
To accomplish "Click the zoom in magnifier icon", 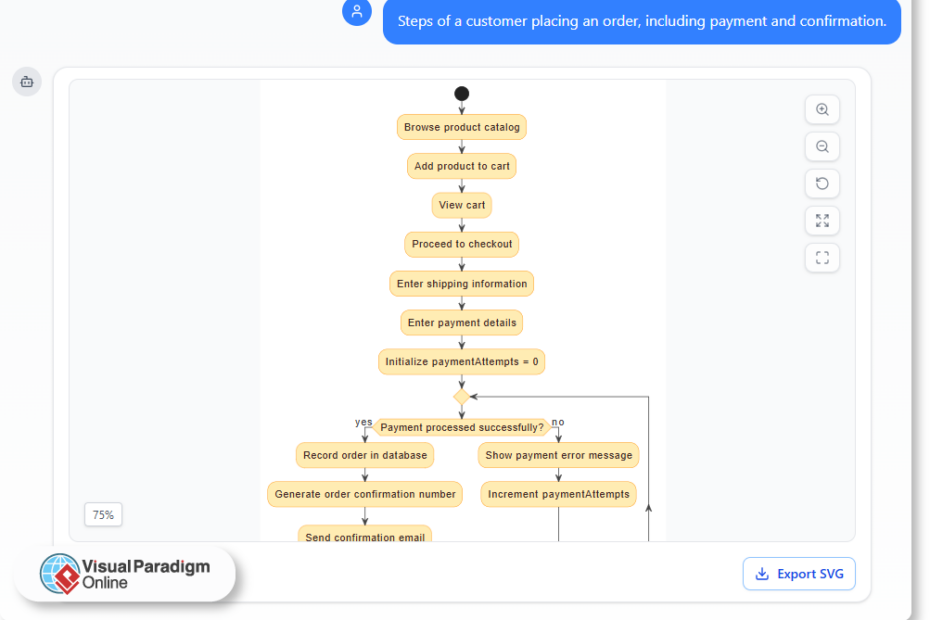I will pyautogui.click(x=821, y=110).
